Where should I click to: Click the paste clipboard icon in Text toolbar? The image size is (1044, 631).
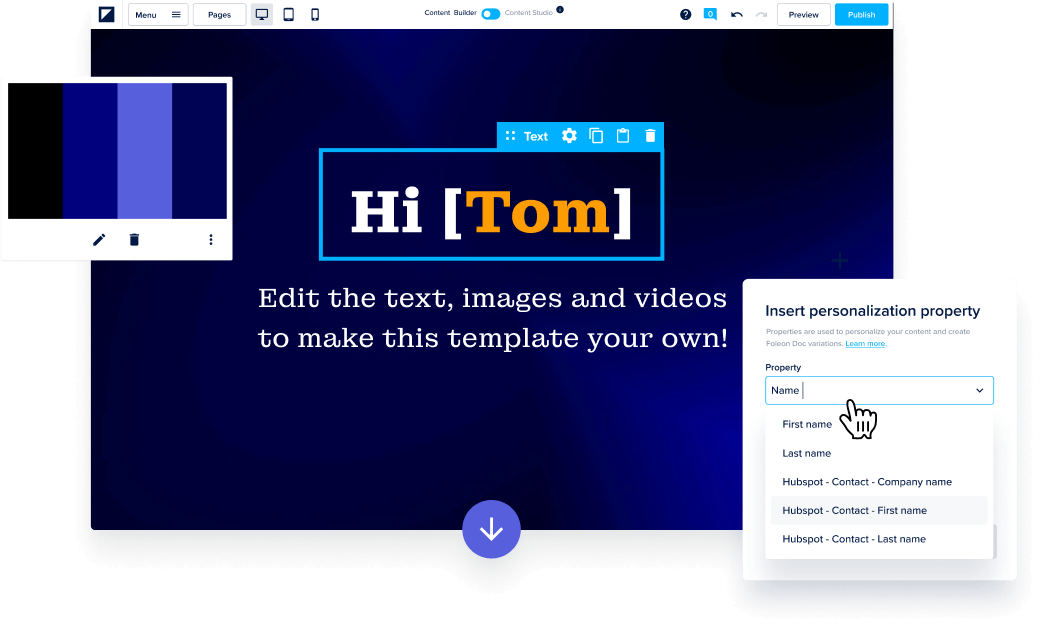(623, 136)
